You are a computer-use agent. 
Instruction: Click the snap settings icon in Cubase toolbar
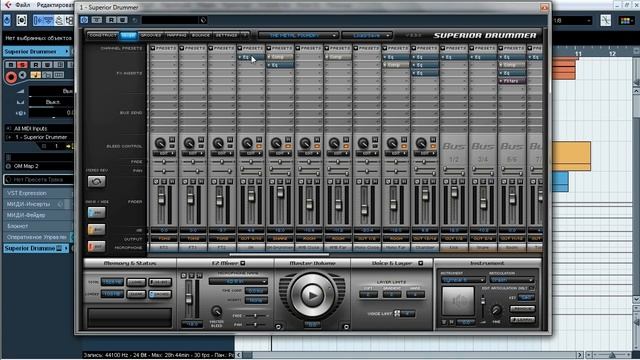click(x=606, y=20)
